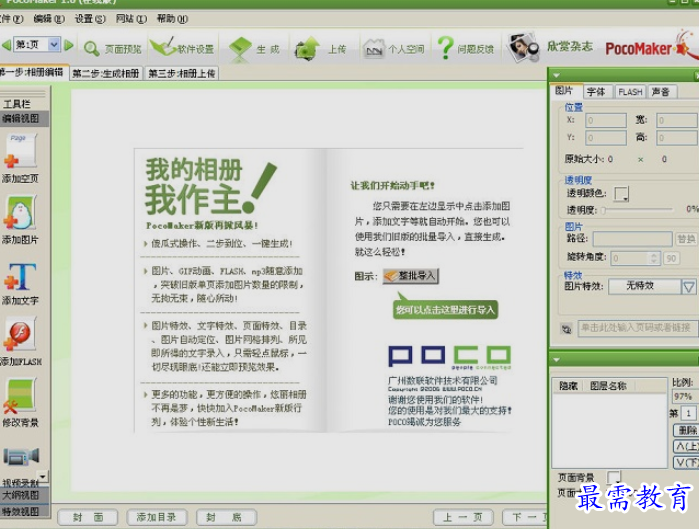Collapse the upper properties panel arrow
The width and height of the screenshot is (699, 529).
click(556, 75)
